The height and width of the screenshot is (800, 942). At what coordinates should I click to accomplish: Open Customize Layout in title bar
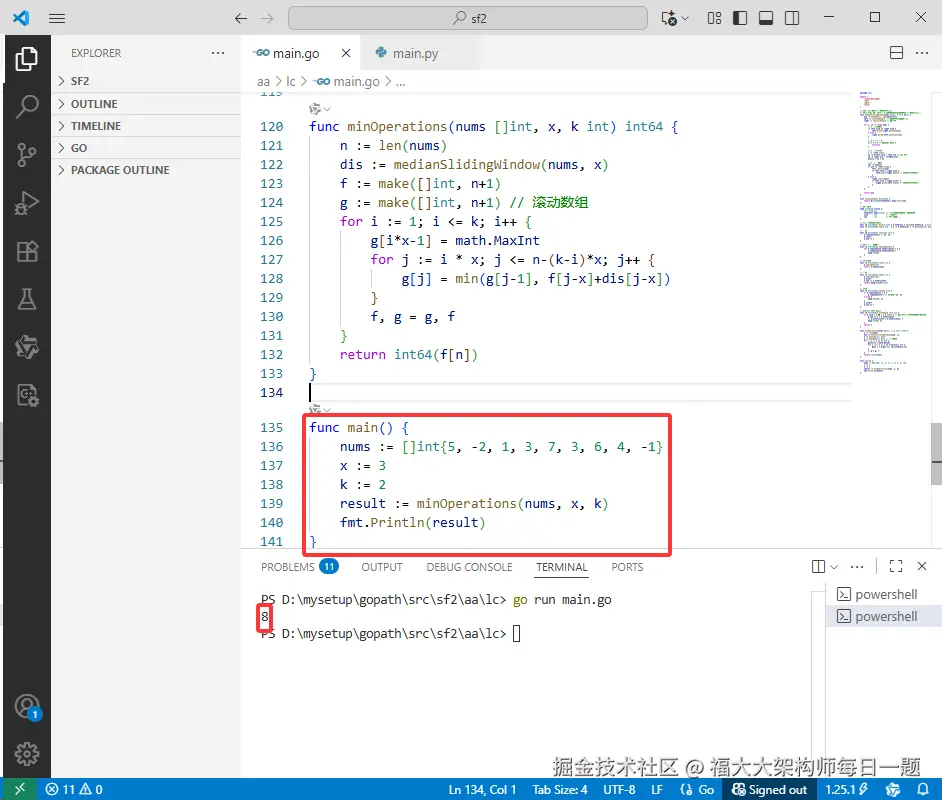click(x=714, y=18)
